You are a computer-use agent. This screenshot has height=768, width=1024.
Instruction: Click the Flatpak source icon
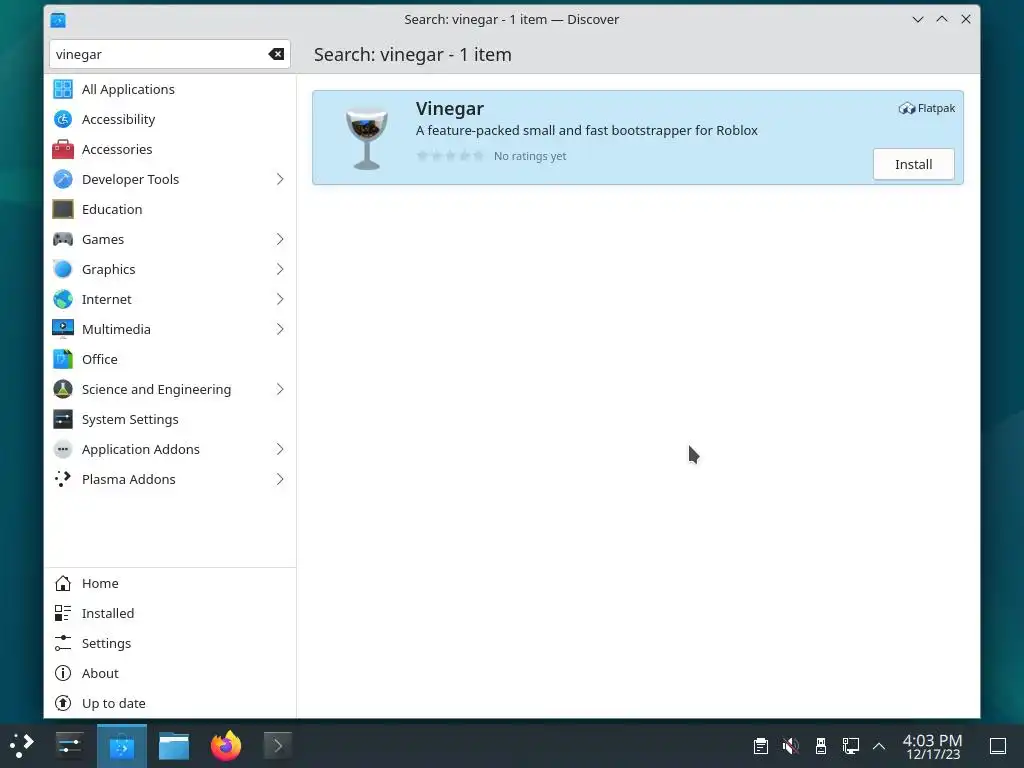pos(906,108)
